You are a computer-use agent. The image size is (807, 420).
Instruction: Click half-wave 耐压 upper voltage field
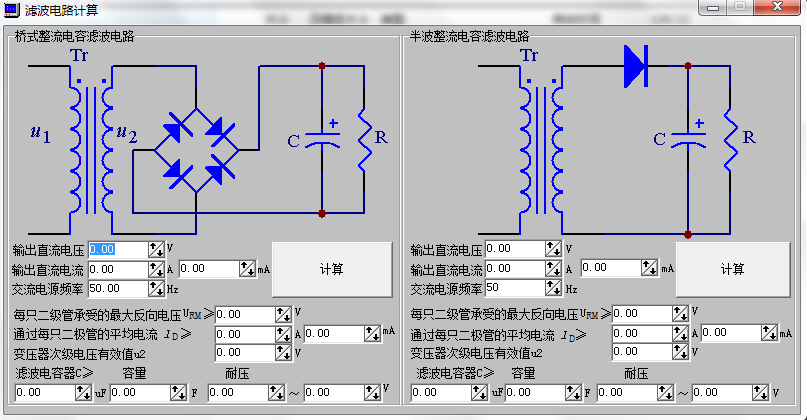(722, 393)
